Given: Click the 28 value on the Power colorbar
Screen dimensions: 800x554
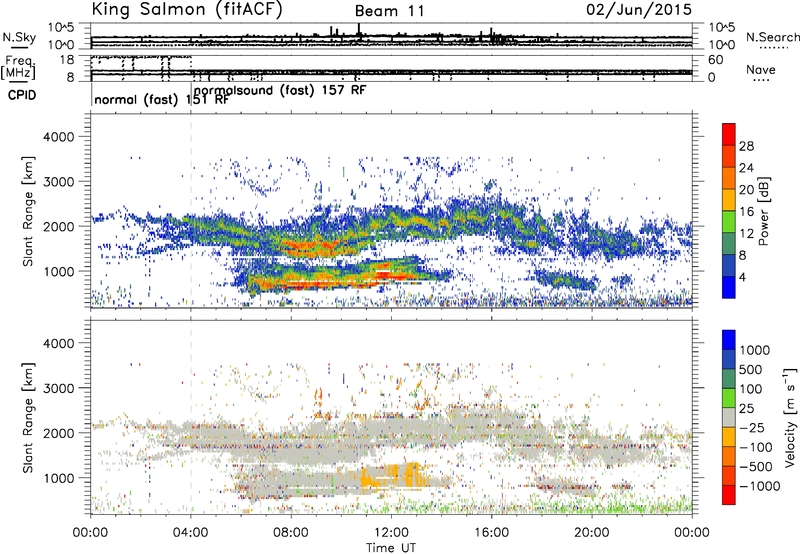Looking at the screenshot, I should pyautogui.click(x=746, y=146).
